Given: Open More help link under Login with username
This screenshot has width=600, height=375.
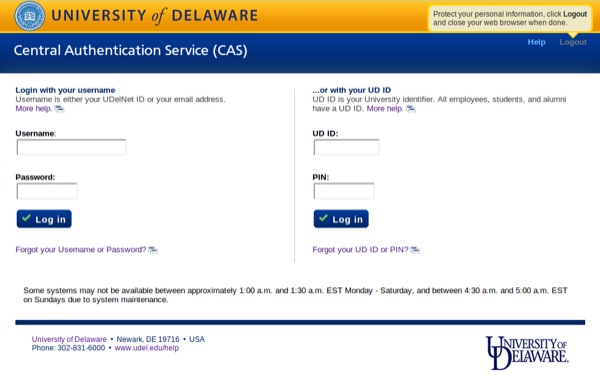Looking at the screenshot, I should click(34, 109).
